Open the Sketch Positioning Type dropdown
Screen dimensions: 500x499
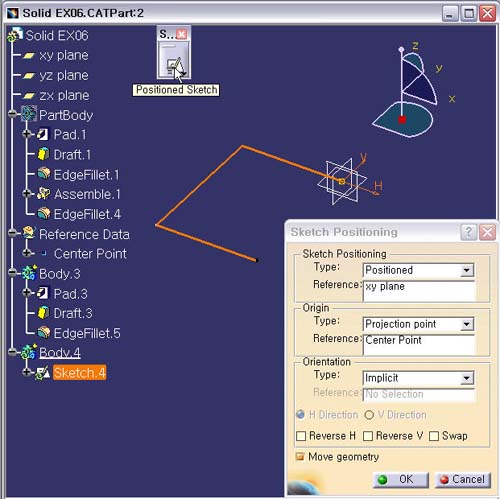418,270
